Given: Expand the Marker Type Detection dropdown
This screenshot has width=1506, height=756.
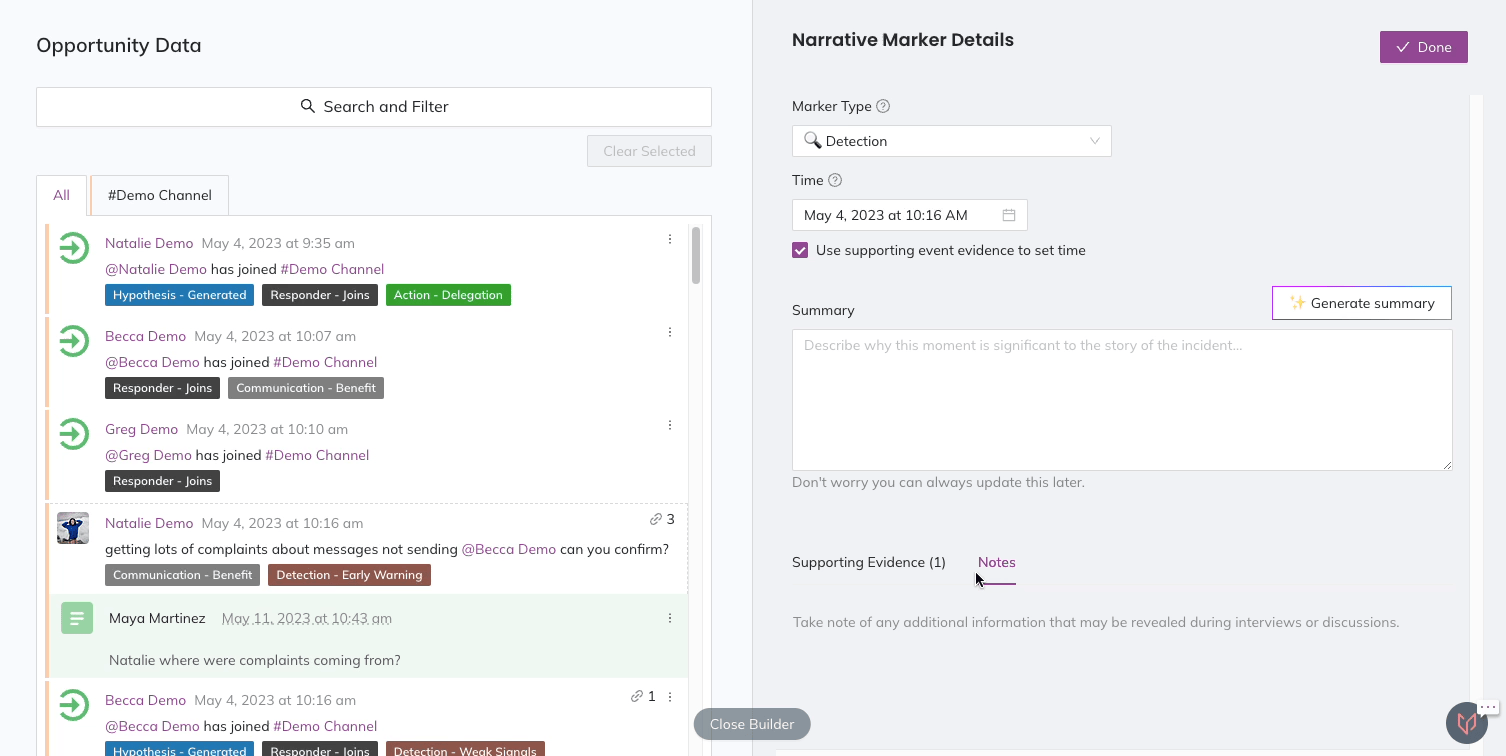Looking at the screenshot, I should point(951,141).
